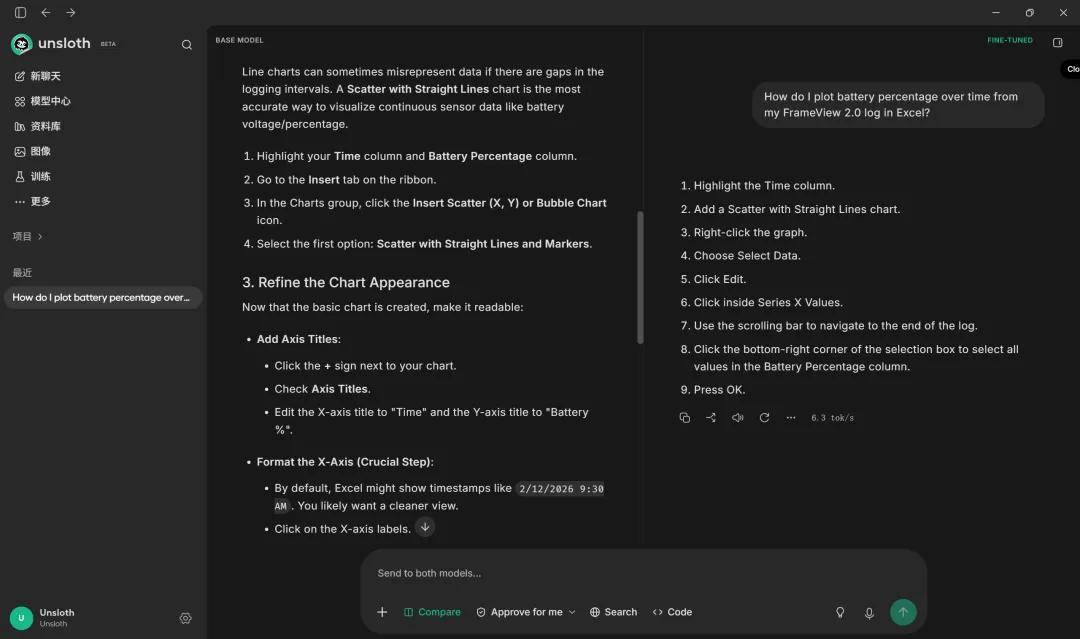Open the Approve for me dropdown
This screenshot has height=639, width=1080.
tap(526, 612)
